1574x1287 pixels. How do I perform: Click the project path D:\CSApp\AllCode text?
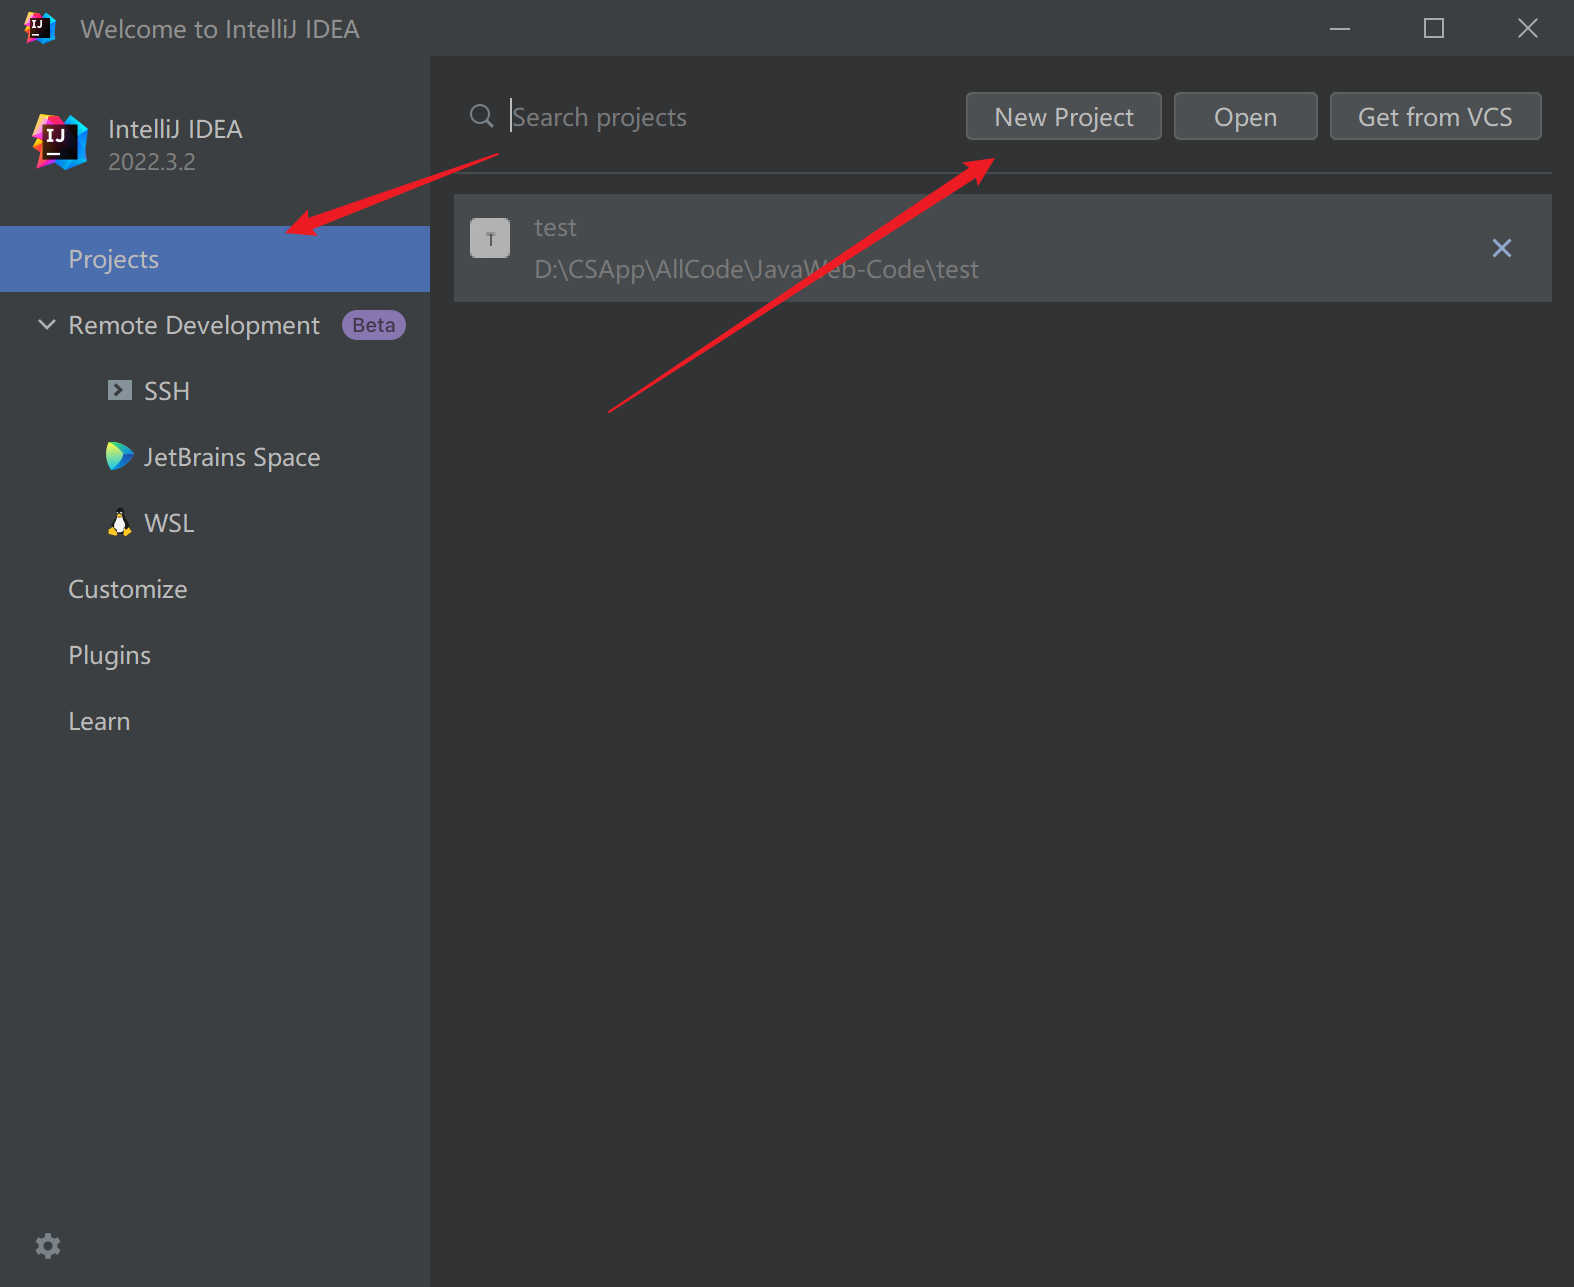click(x=756, y=269)
